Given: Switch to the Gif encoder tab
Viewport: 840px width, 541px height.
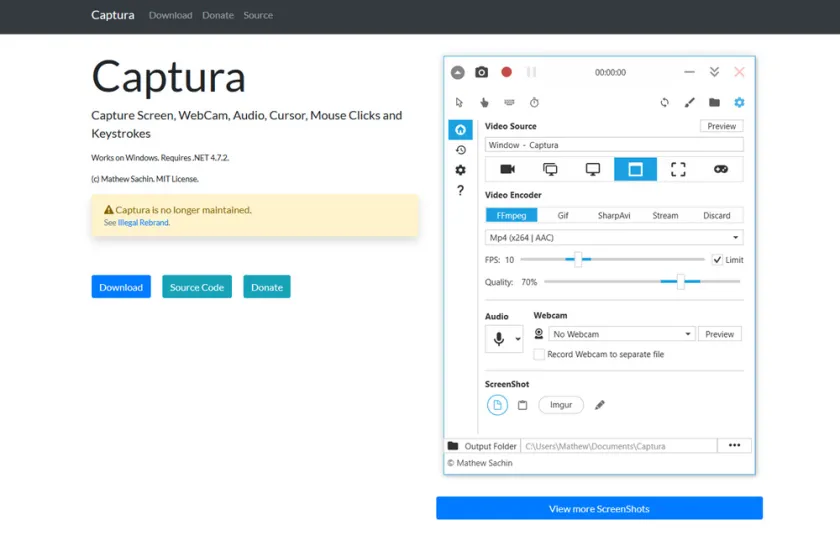Looking at the screenshot, I should pos(563,215).
